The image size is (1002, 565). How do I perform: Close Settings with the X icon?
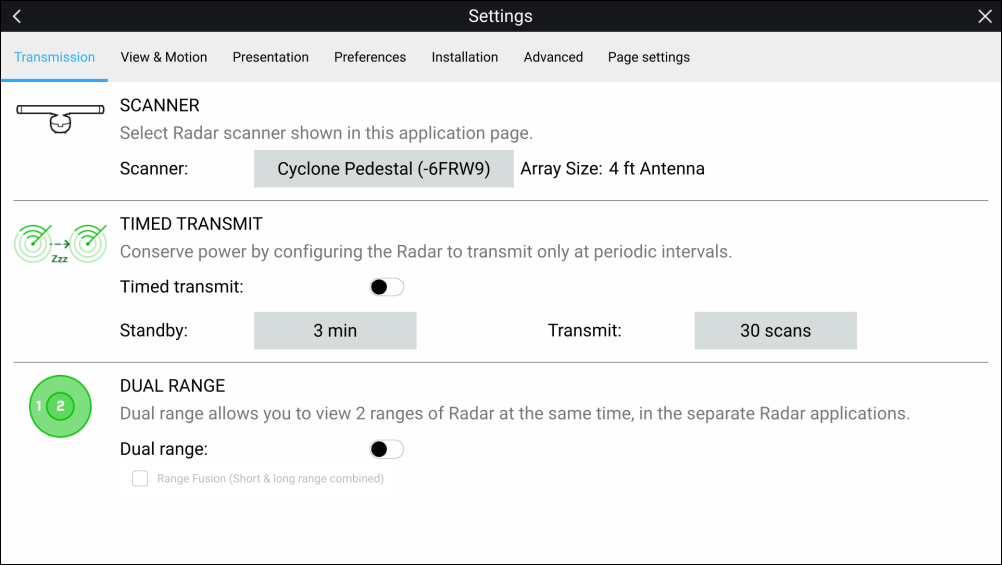click(984, 16)
